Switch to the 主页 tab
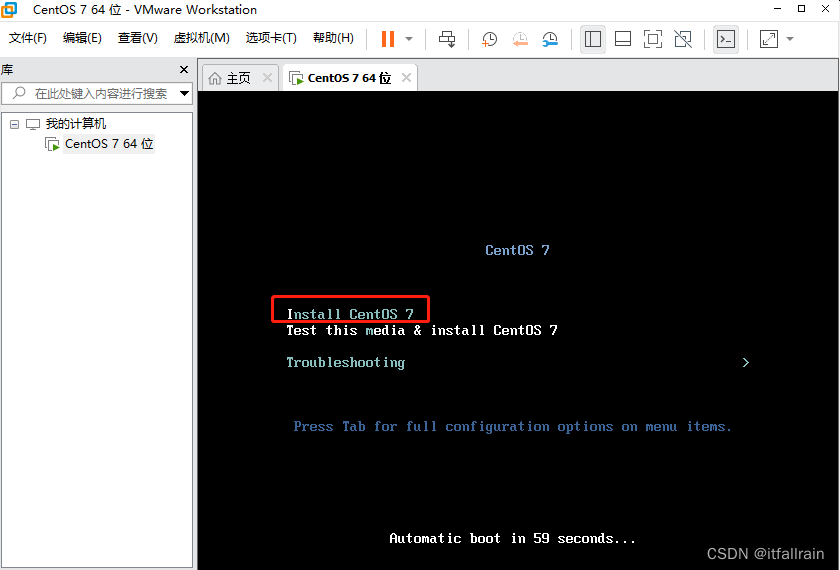The width and height of the screenshot is (840, 570). [238, 78]
